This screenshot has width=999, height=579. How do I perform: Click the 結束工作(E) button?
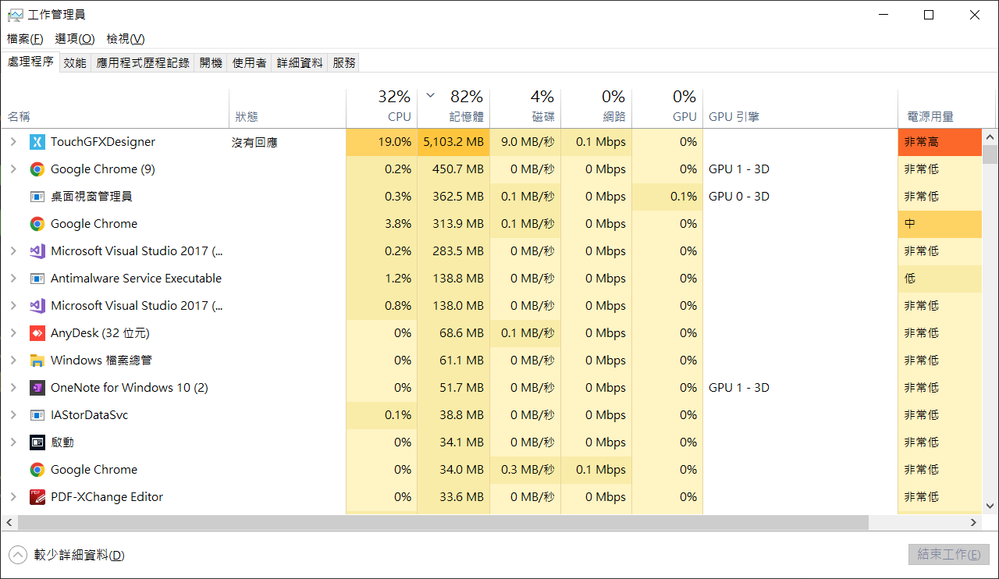949,555
